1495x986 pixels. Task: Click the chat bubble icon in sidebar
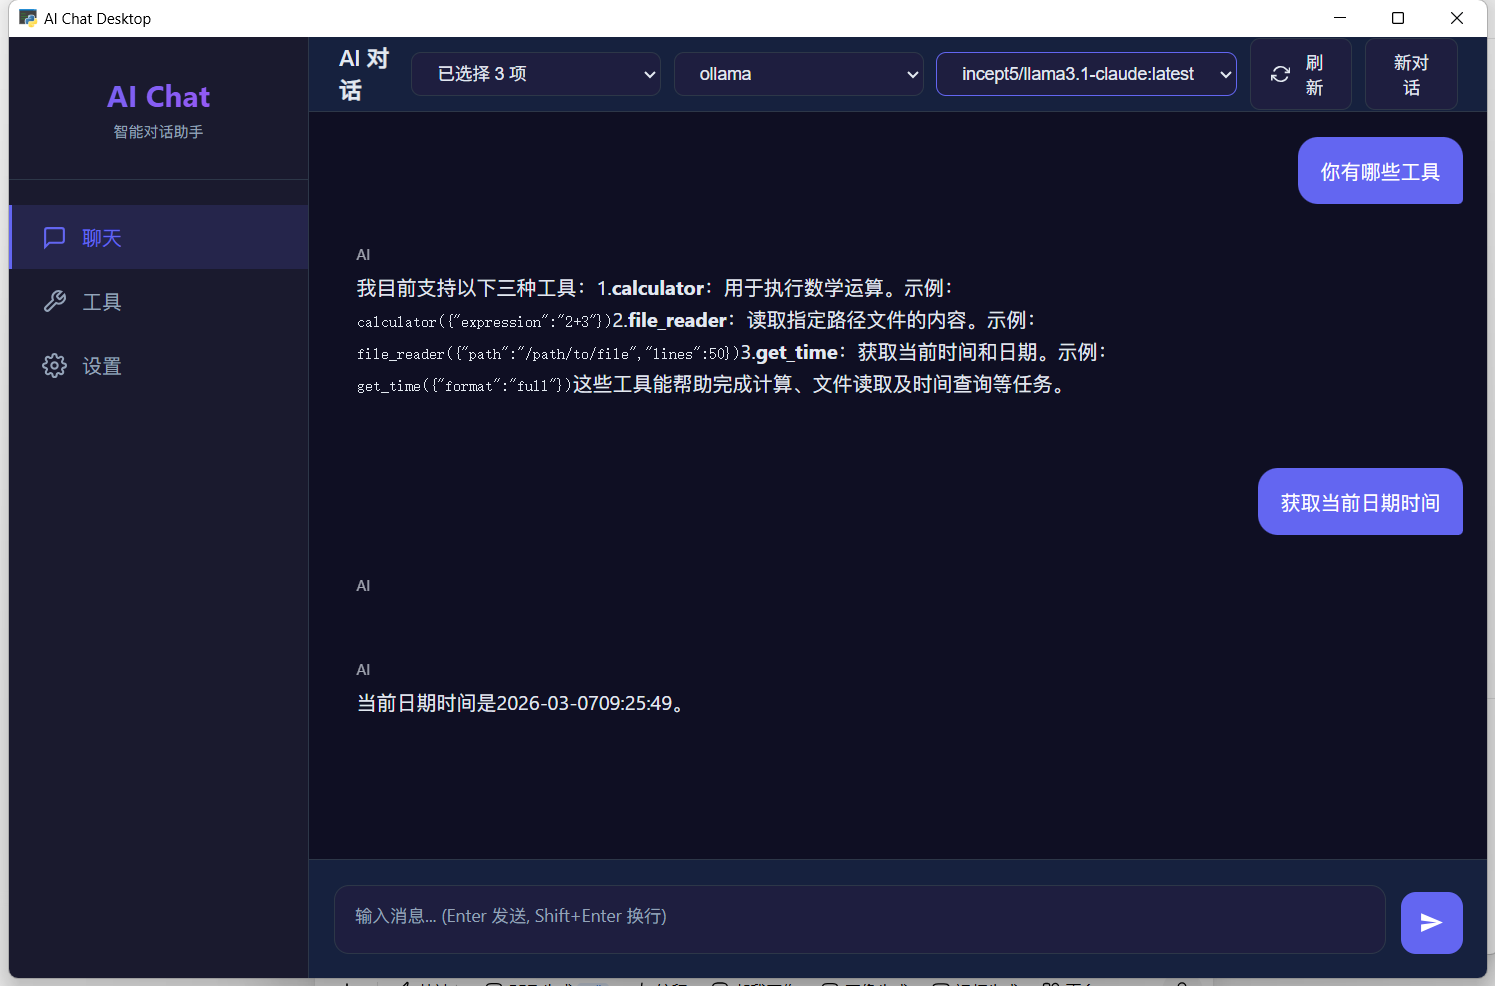pos(54,238)
